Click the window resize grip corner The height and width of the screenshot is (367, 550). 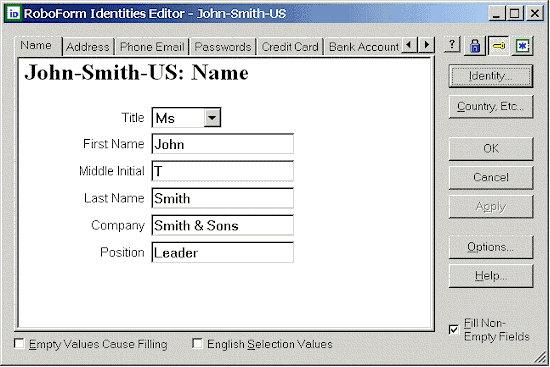(x=541, y=358)
